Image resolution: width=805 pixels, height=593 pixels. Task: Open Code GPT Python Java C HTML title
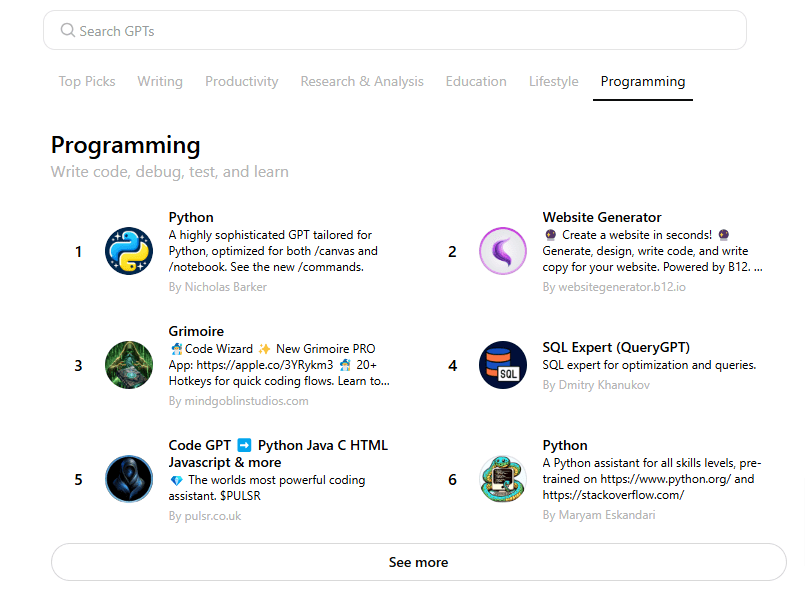click(278, 453)
